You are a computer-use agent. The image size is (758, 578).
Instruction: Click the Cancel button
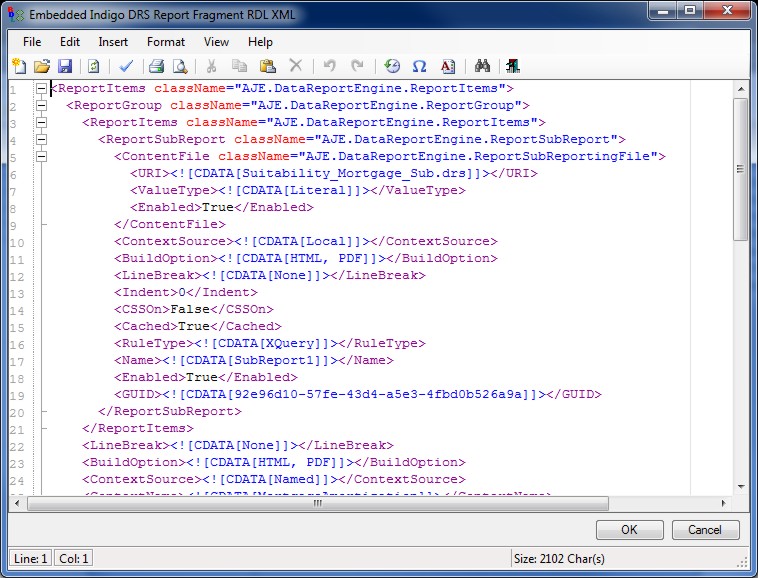pos(706,530)
